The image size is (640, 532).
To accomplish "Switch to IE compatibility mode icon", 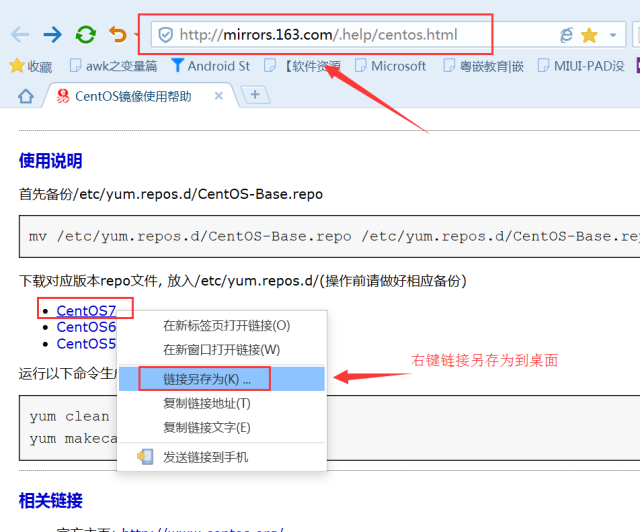I will (567, 35).
